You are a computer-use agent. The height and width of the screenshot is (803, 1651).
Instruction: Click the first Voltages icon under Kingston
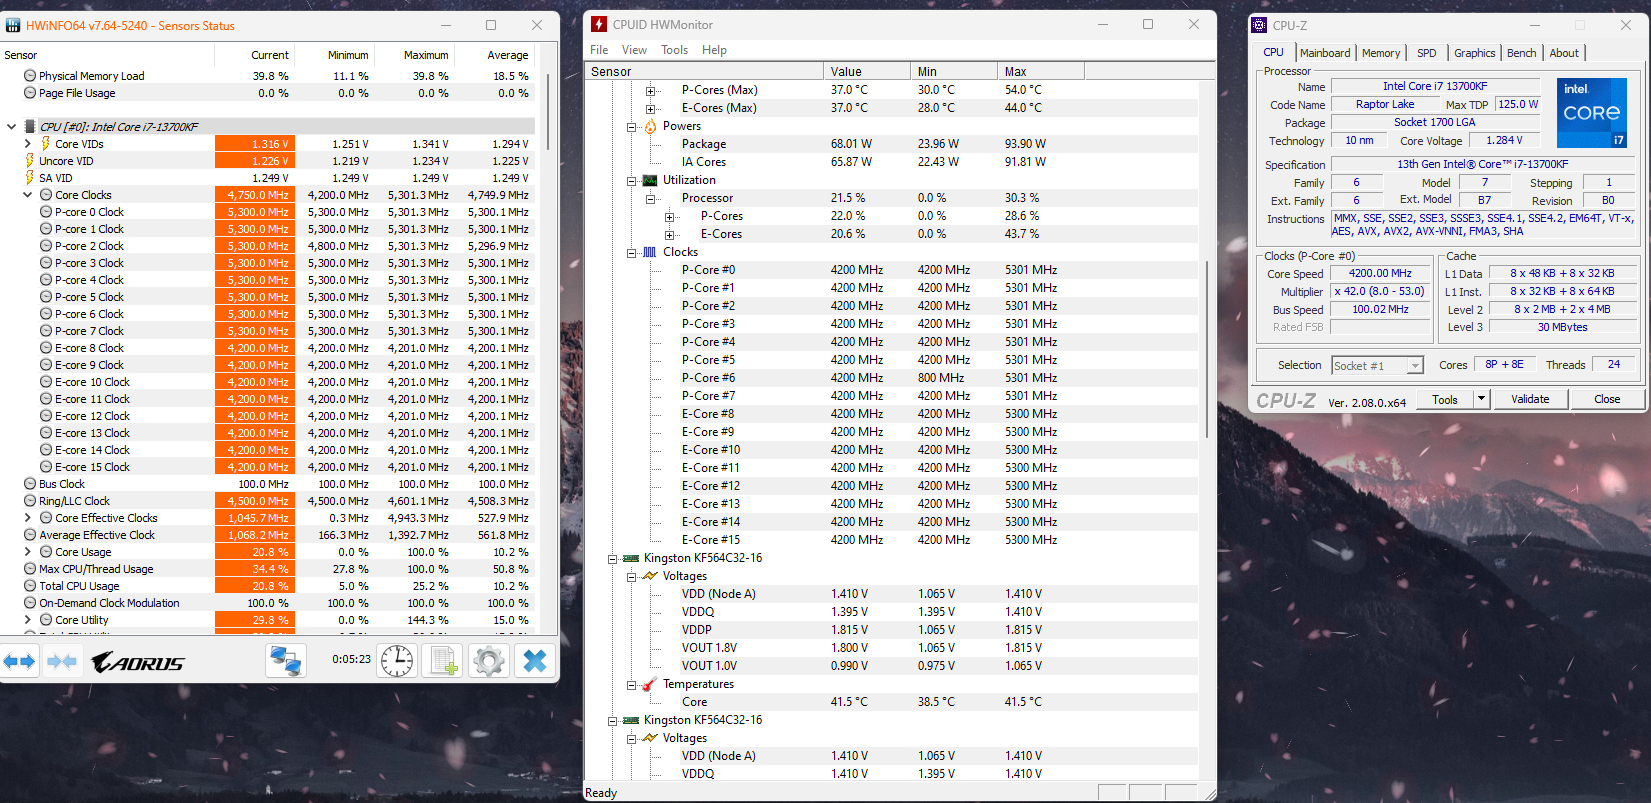[650, 576]
